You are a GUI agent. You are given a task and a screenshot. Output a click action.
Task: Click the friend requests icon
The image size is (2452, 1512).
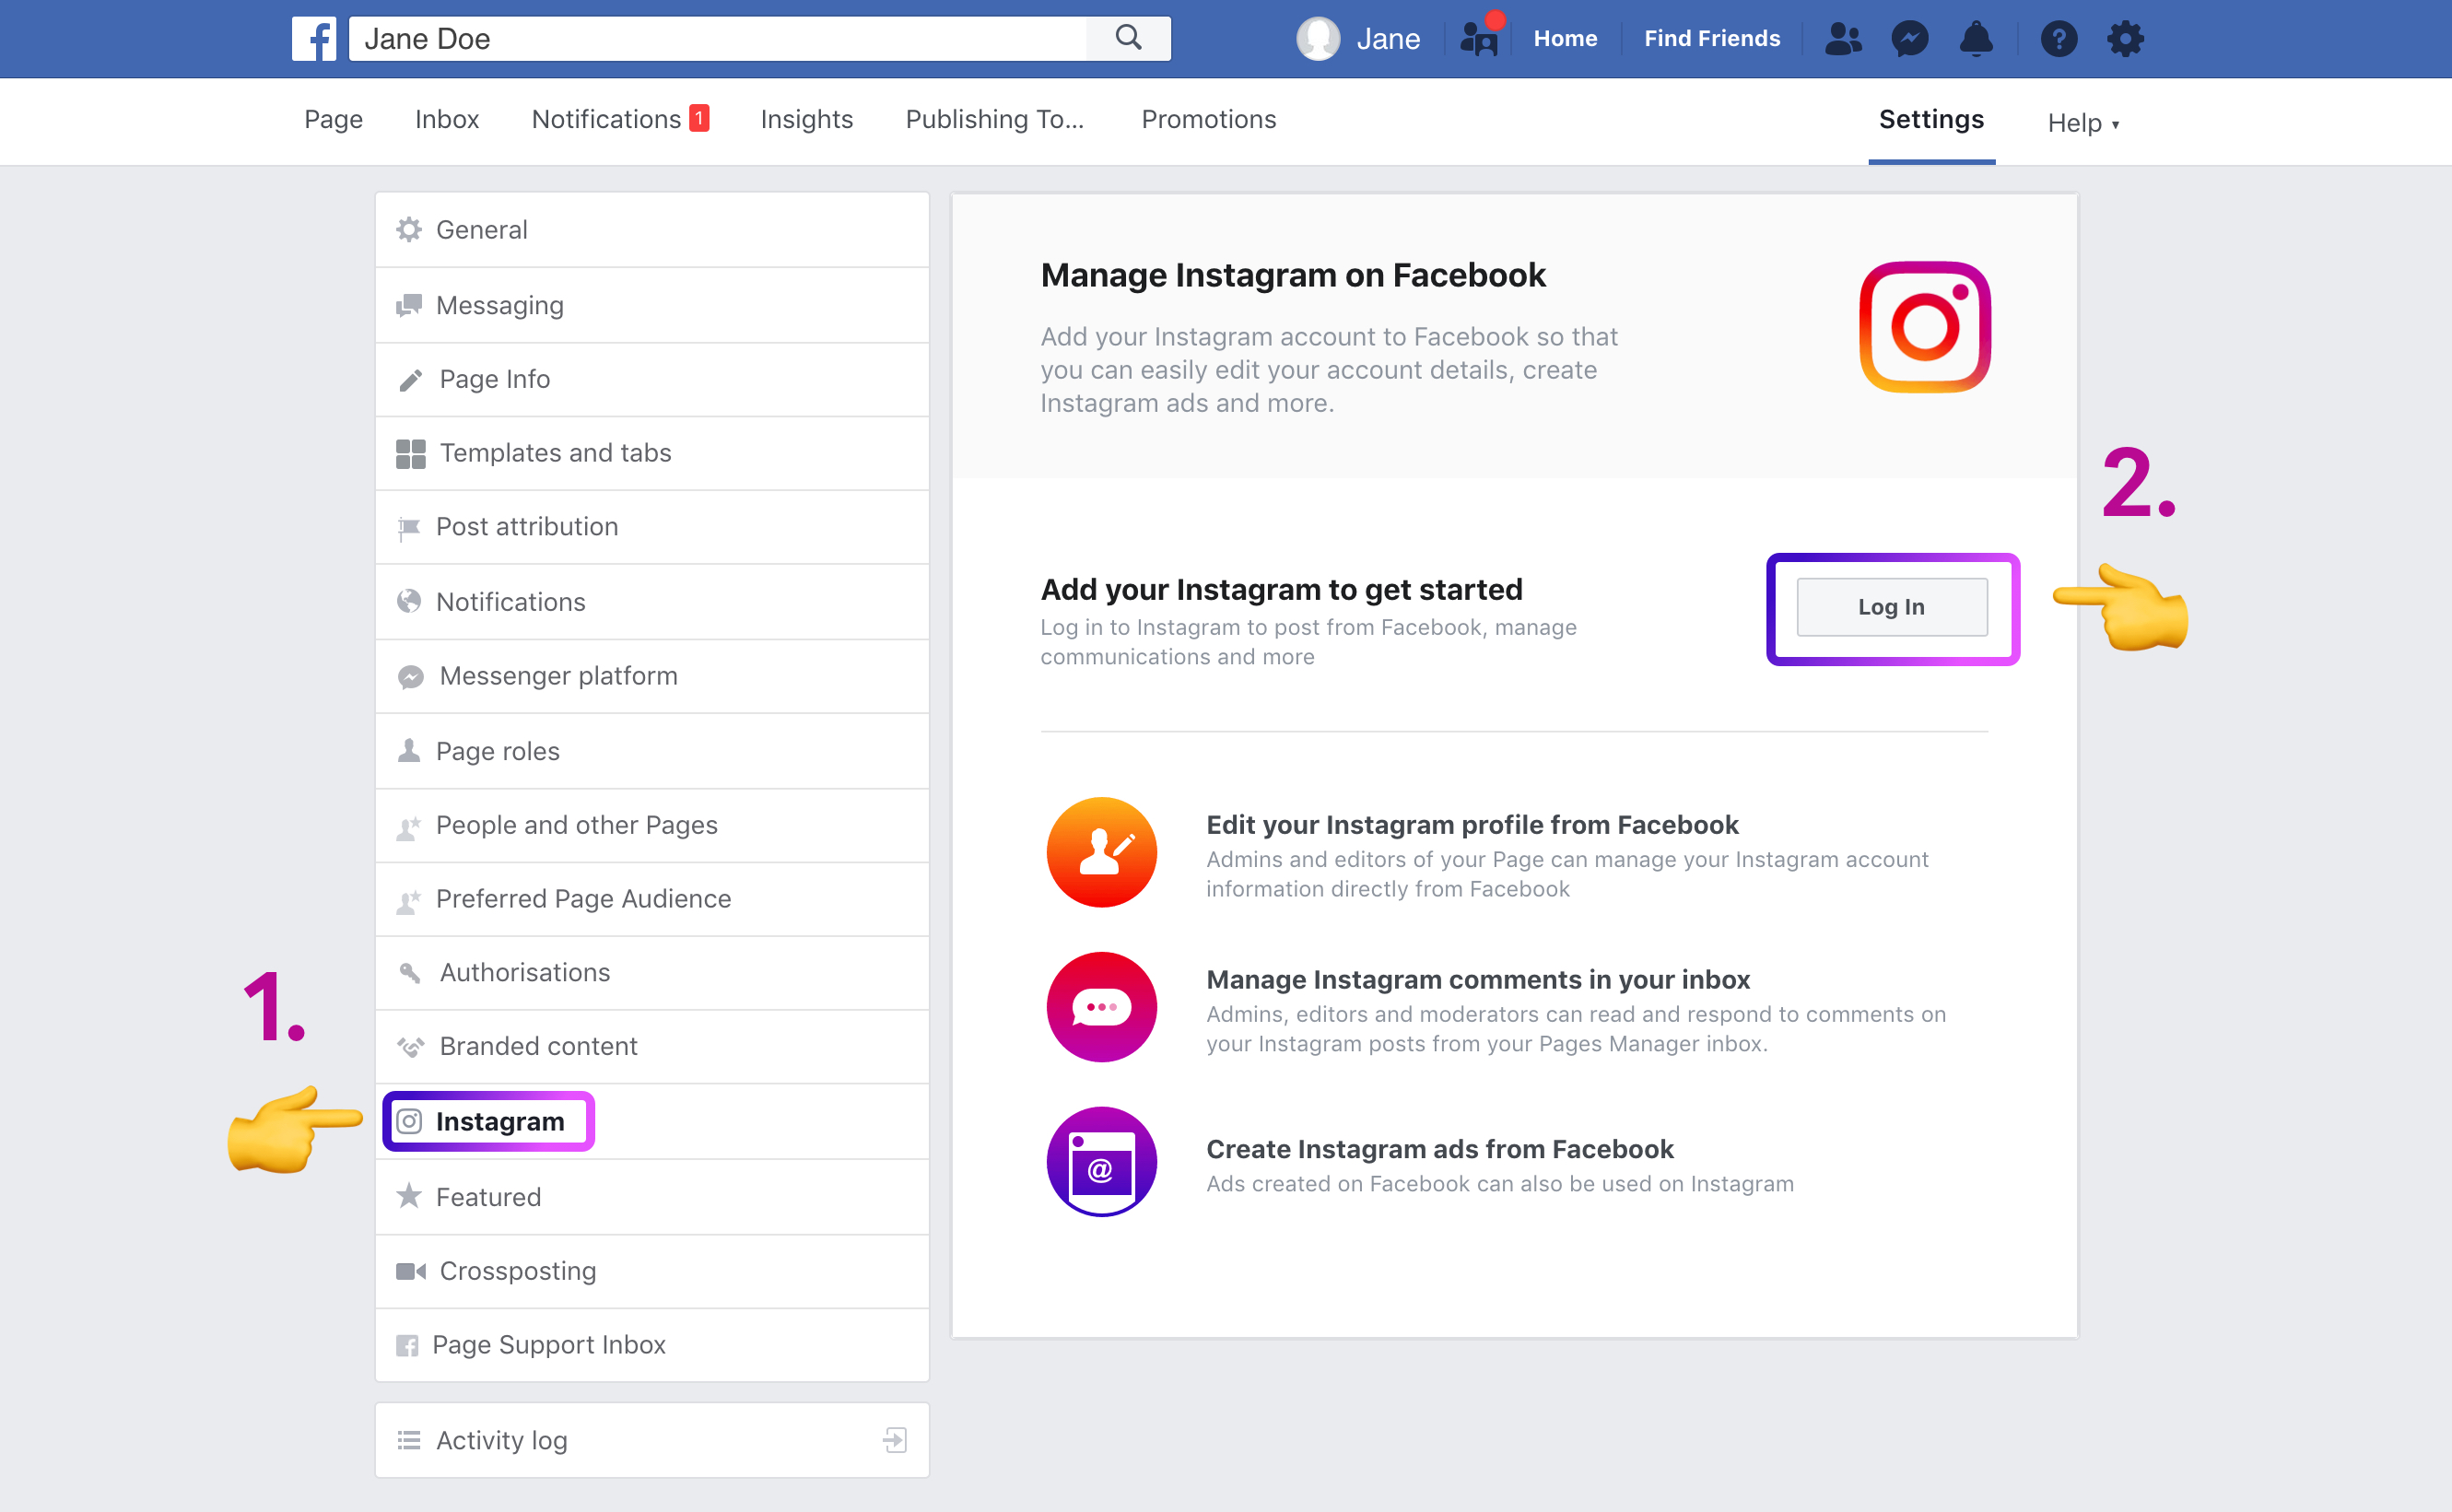(x=1842, y=39)
